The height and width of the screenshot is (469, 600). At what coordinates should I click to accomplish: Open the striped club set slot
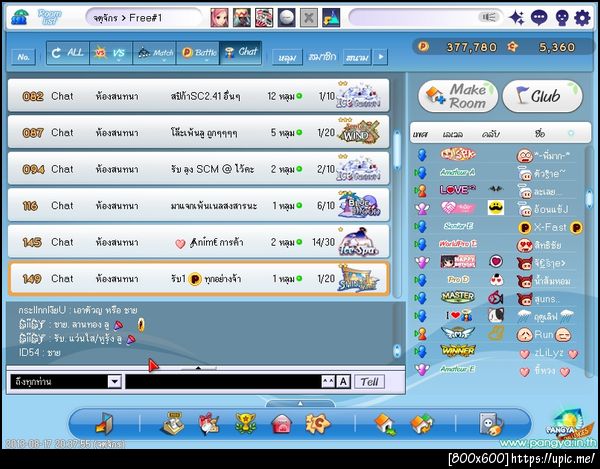pos(264,18)
